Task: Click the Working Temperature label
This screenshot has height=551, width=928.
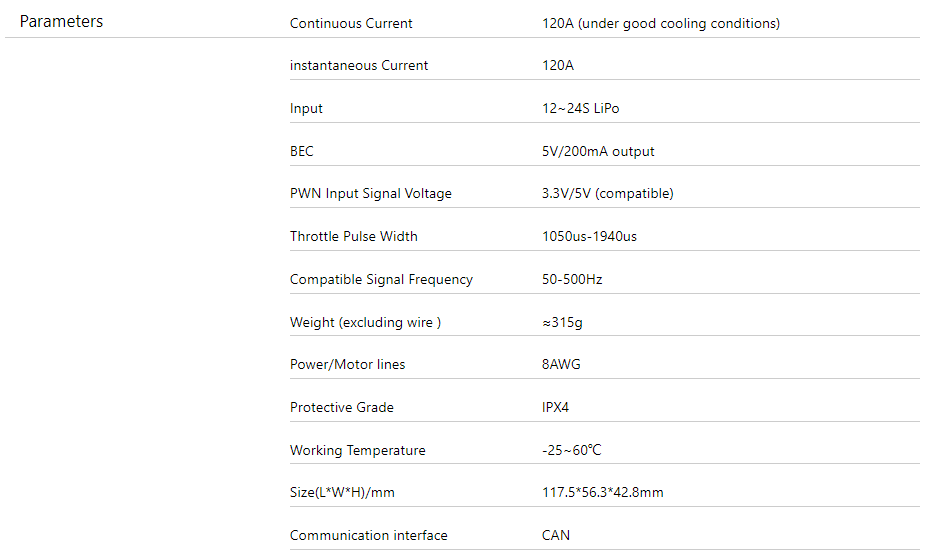Action: [357, 450]
